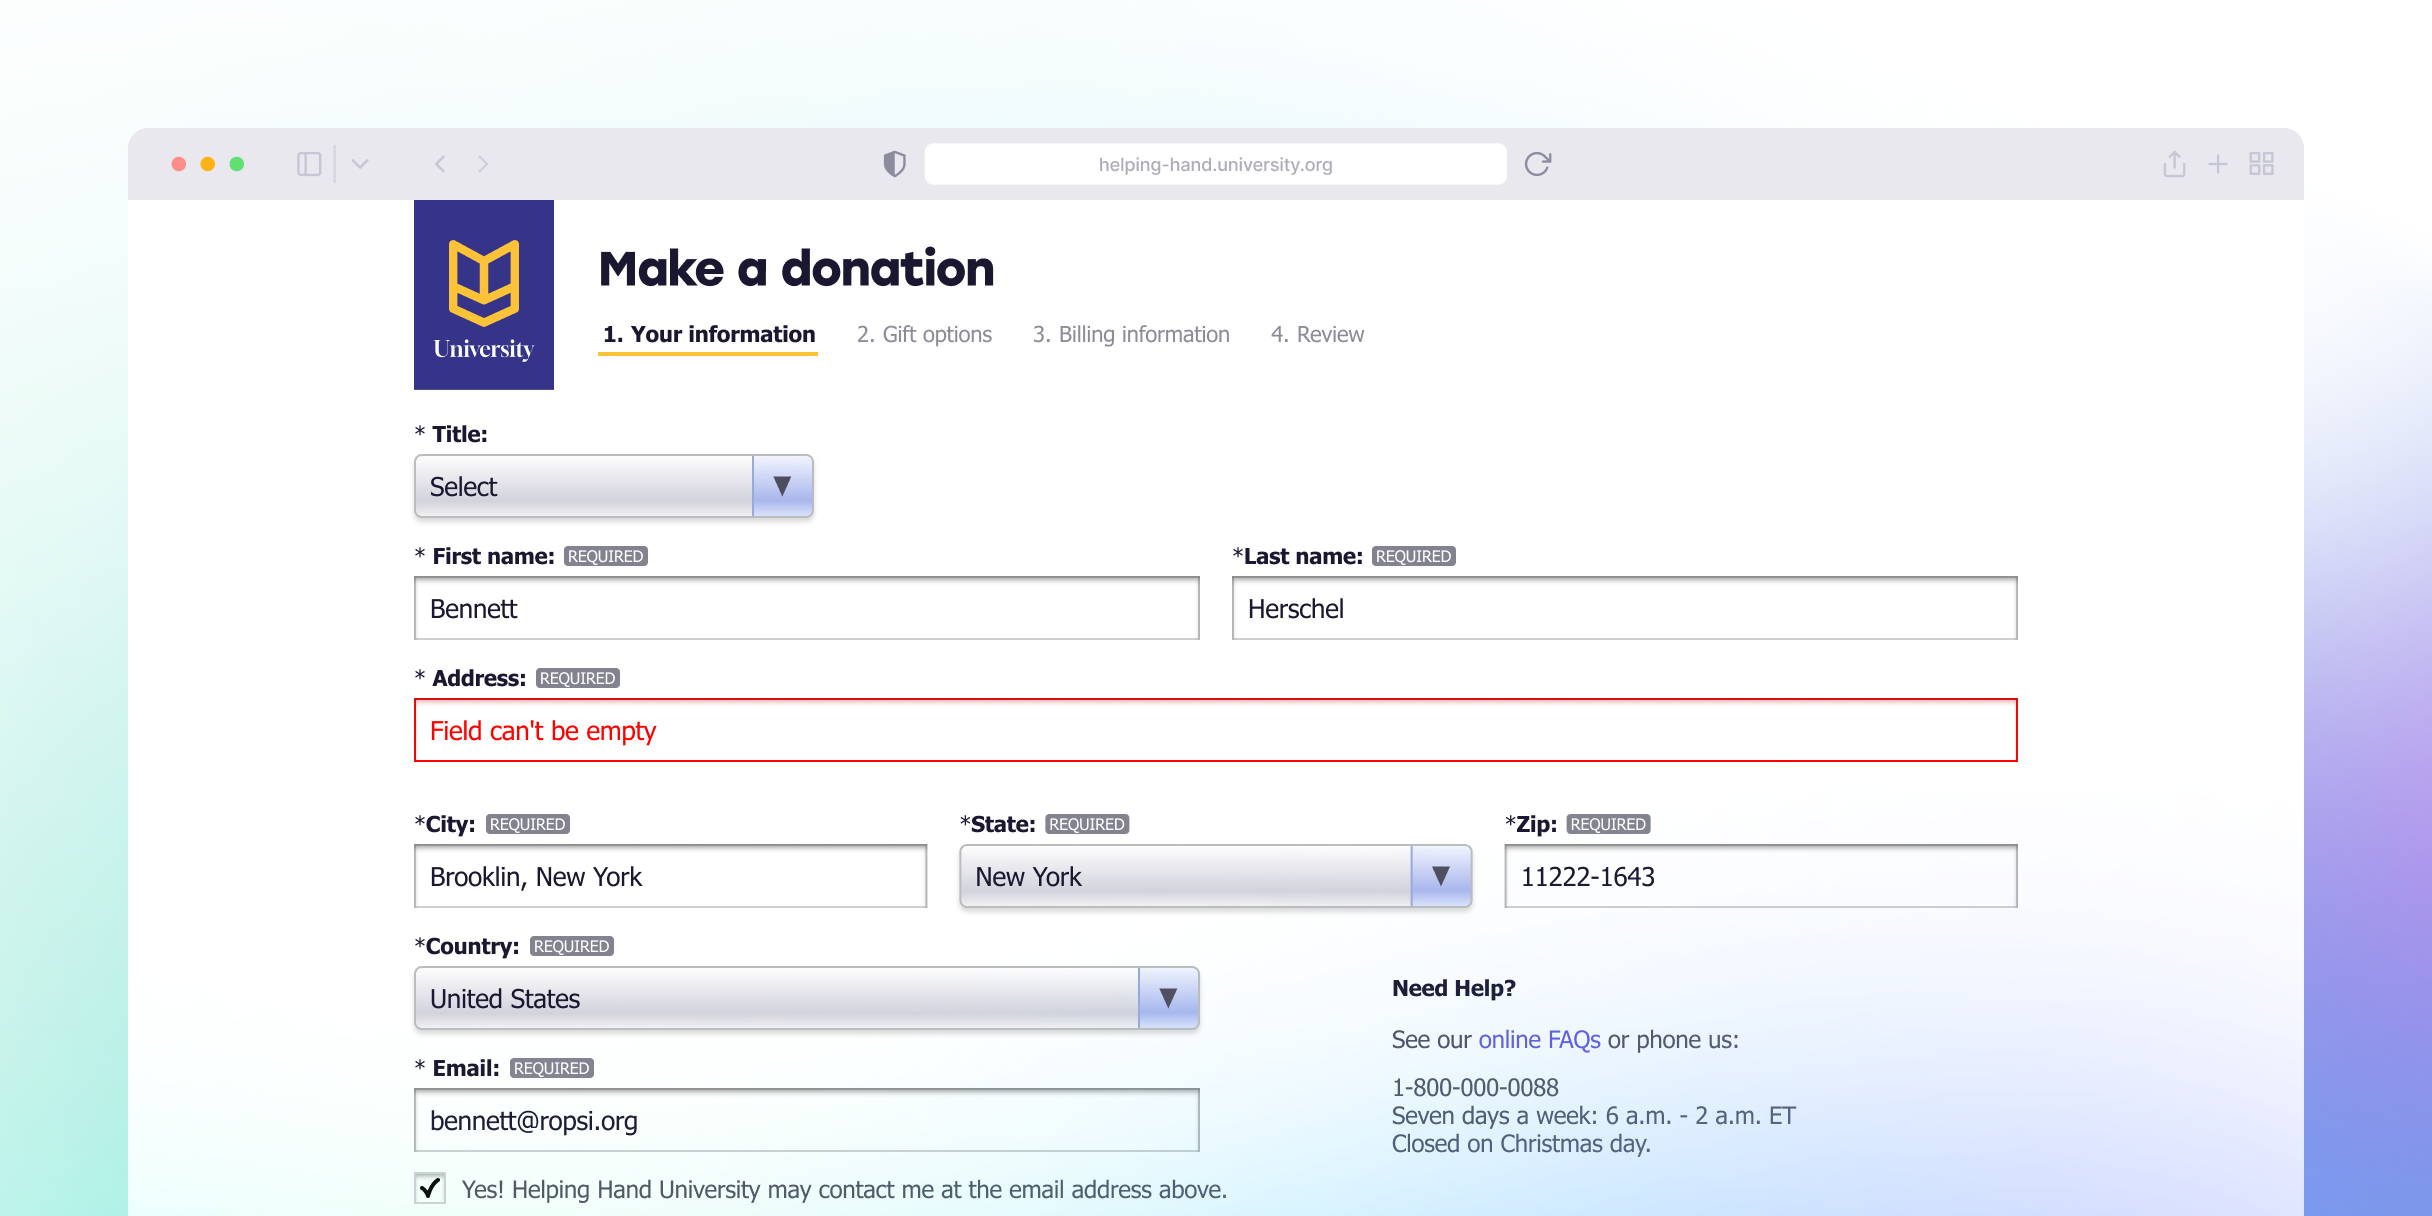Image resolution: width=2432 pixels, height=1216 pixels.
Task: Open the online FAQs link
Action: [1539, 1039]
